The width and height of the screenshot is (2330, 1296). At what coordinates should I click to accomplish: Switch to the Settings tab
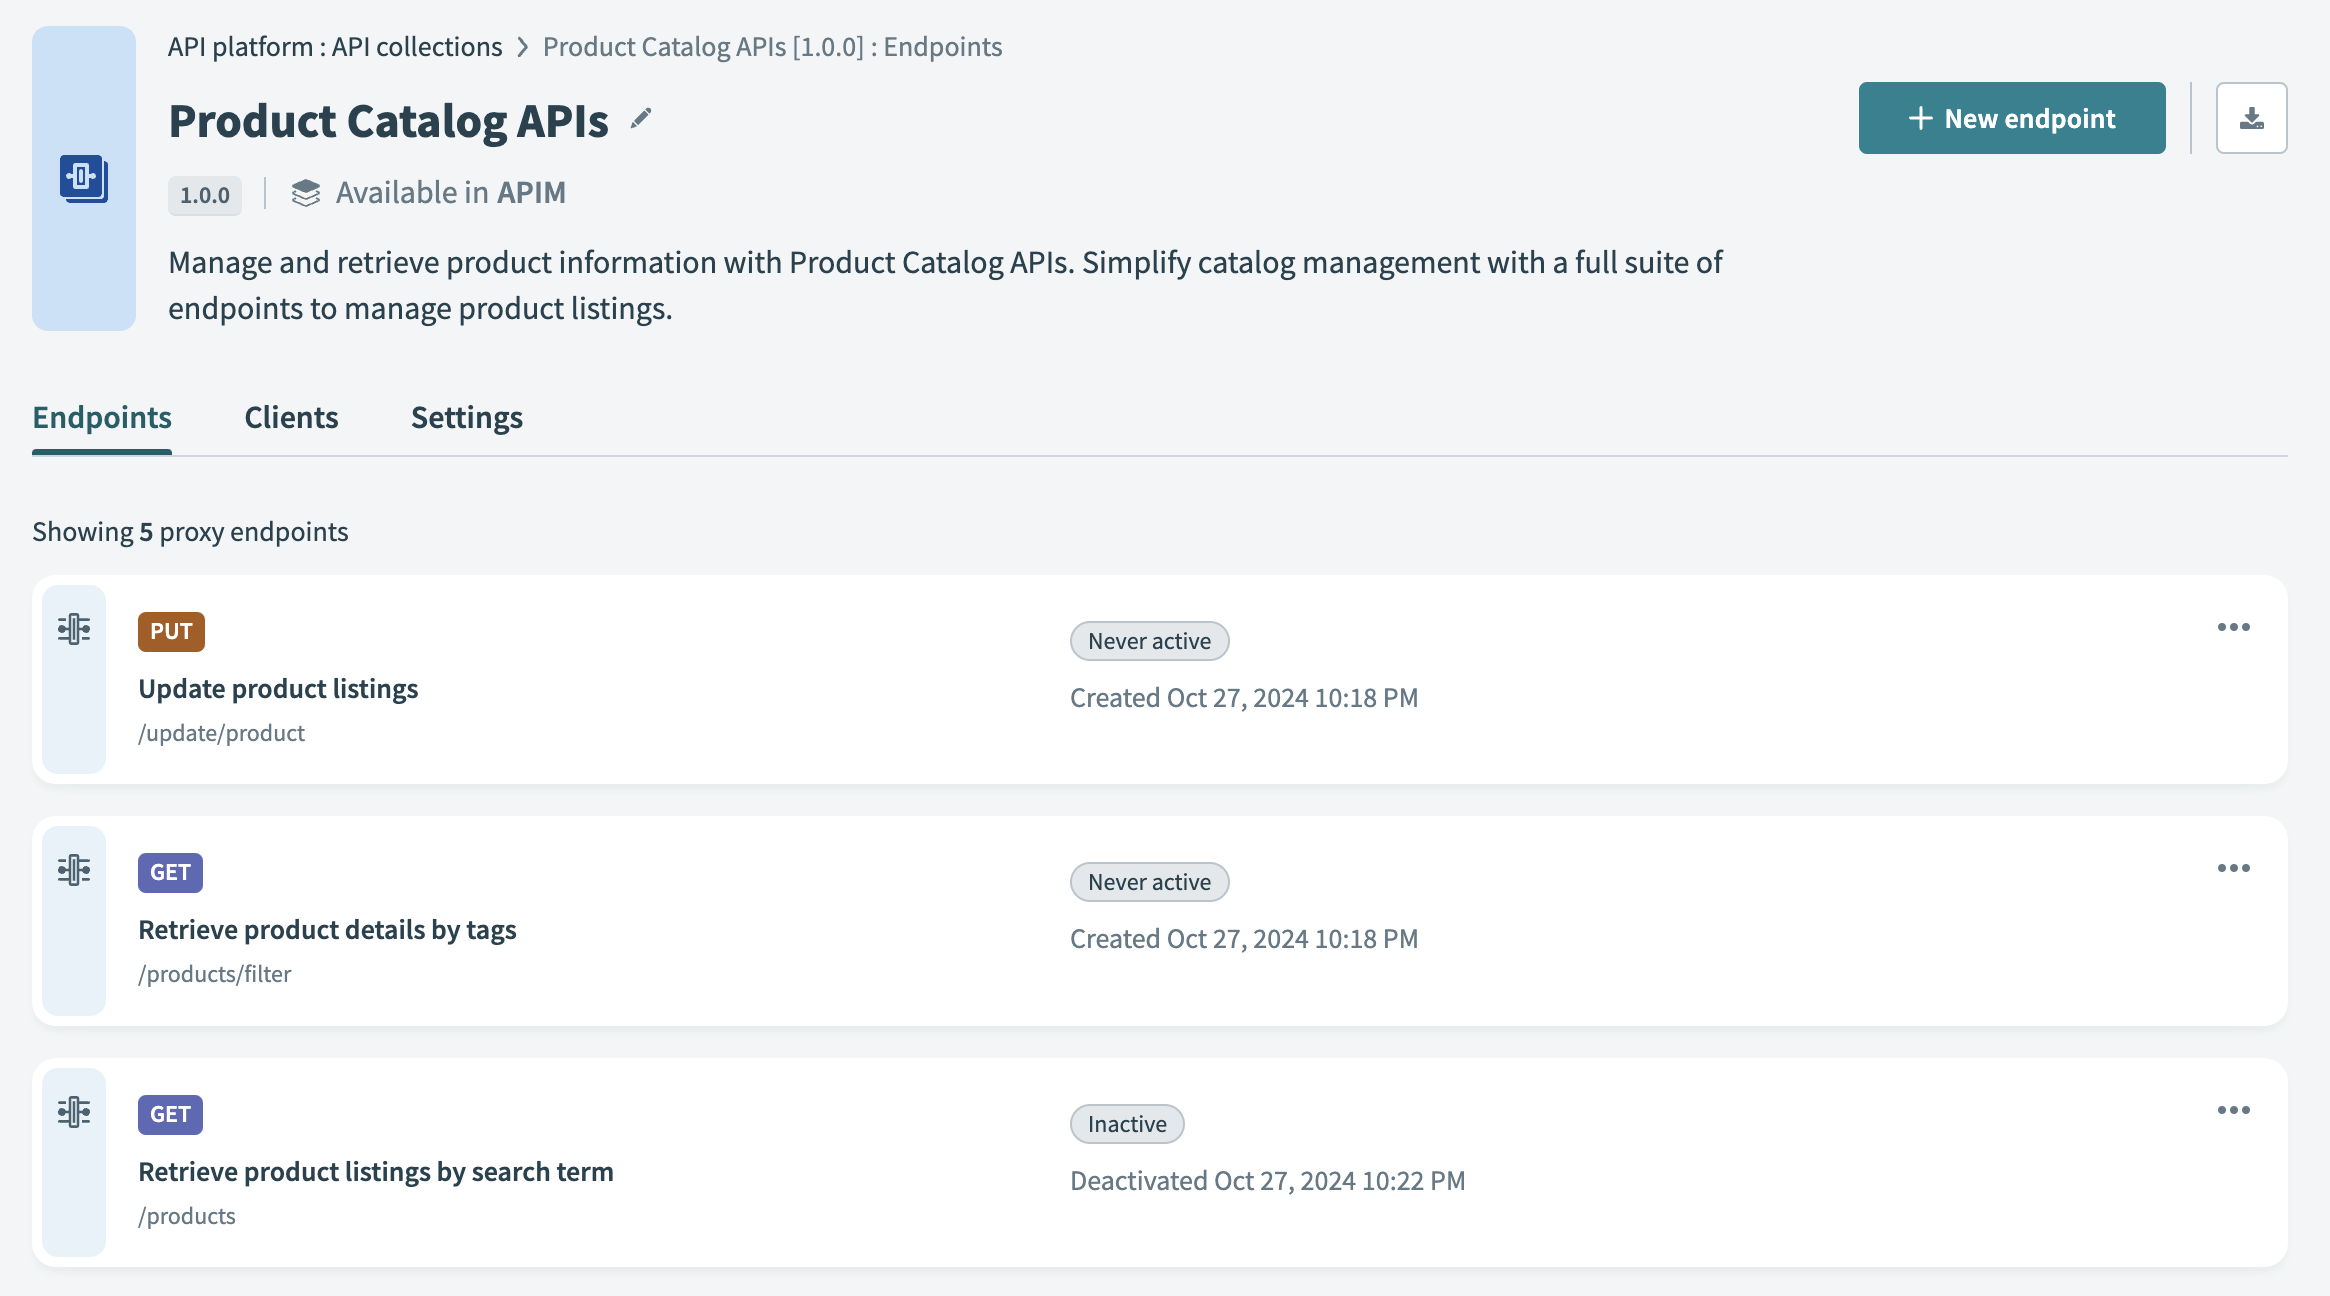[466, 417]
